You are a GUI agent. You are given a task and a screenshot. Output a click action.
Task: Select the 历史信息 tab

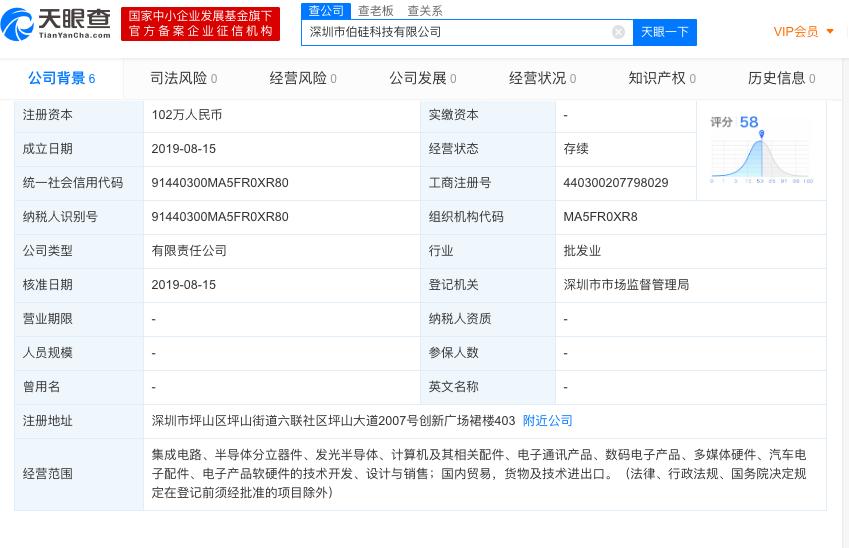tap(782, 78)
